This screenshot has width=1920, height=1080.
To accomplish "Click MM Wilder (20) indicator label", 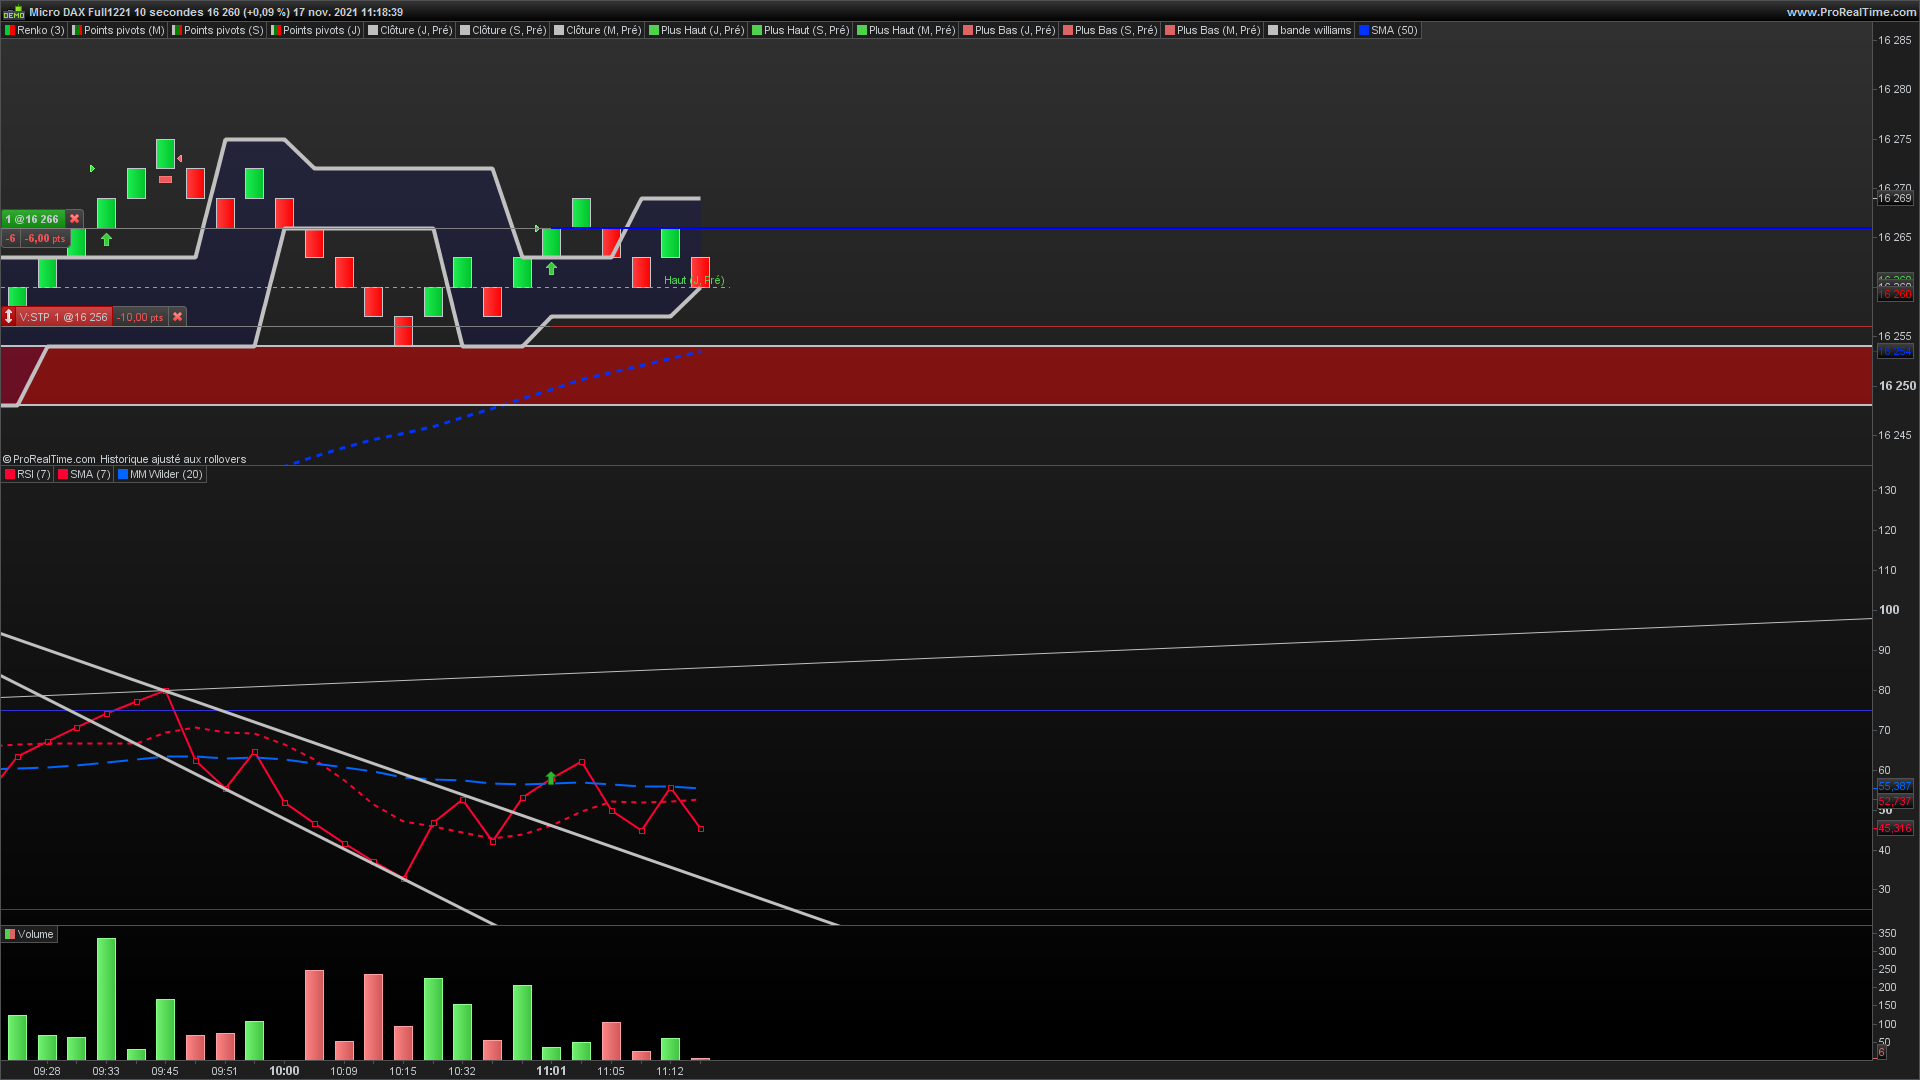I will tap(160, 475).
